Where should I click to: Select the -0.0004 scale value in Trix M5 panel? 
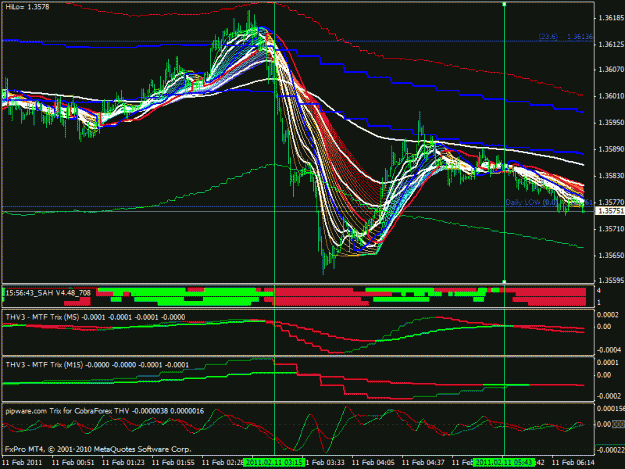(x=609, y=350)
